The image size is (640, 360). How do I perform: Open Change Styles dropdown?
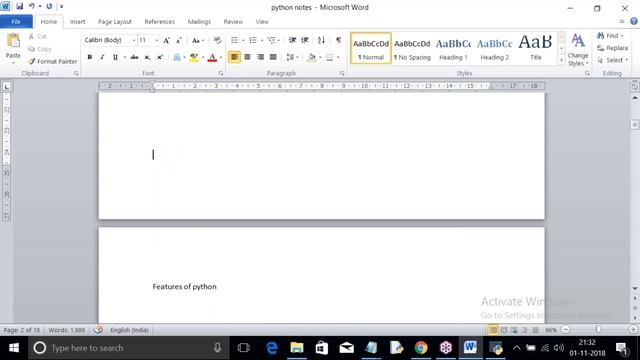coord(578,50)
